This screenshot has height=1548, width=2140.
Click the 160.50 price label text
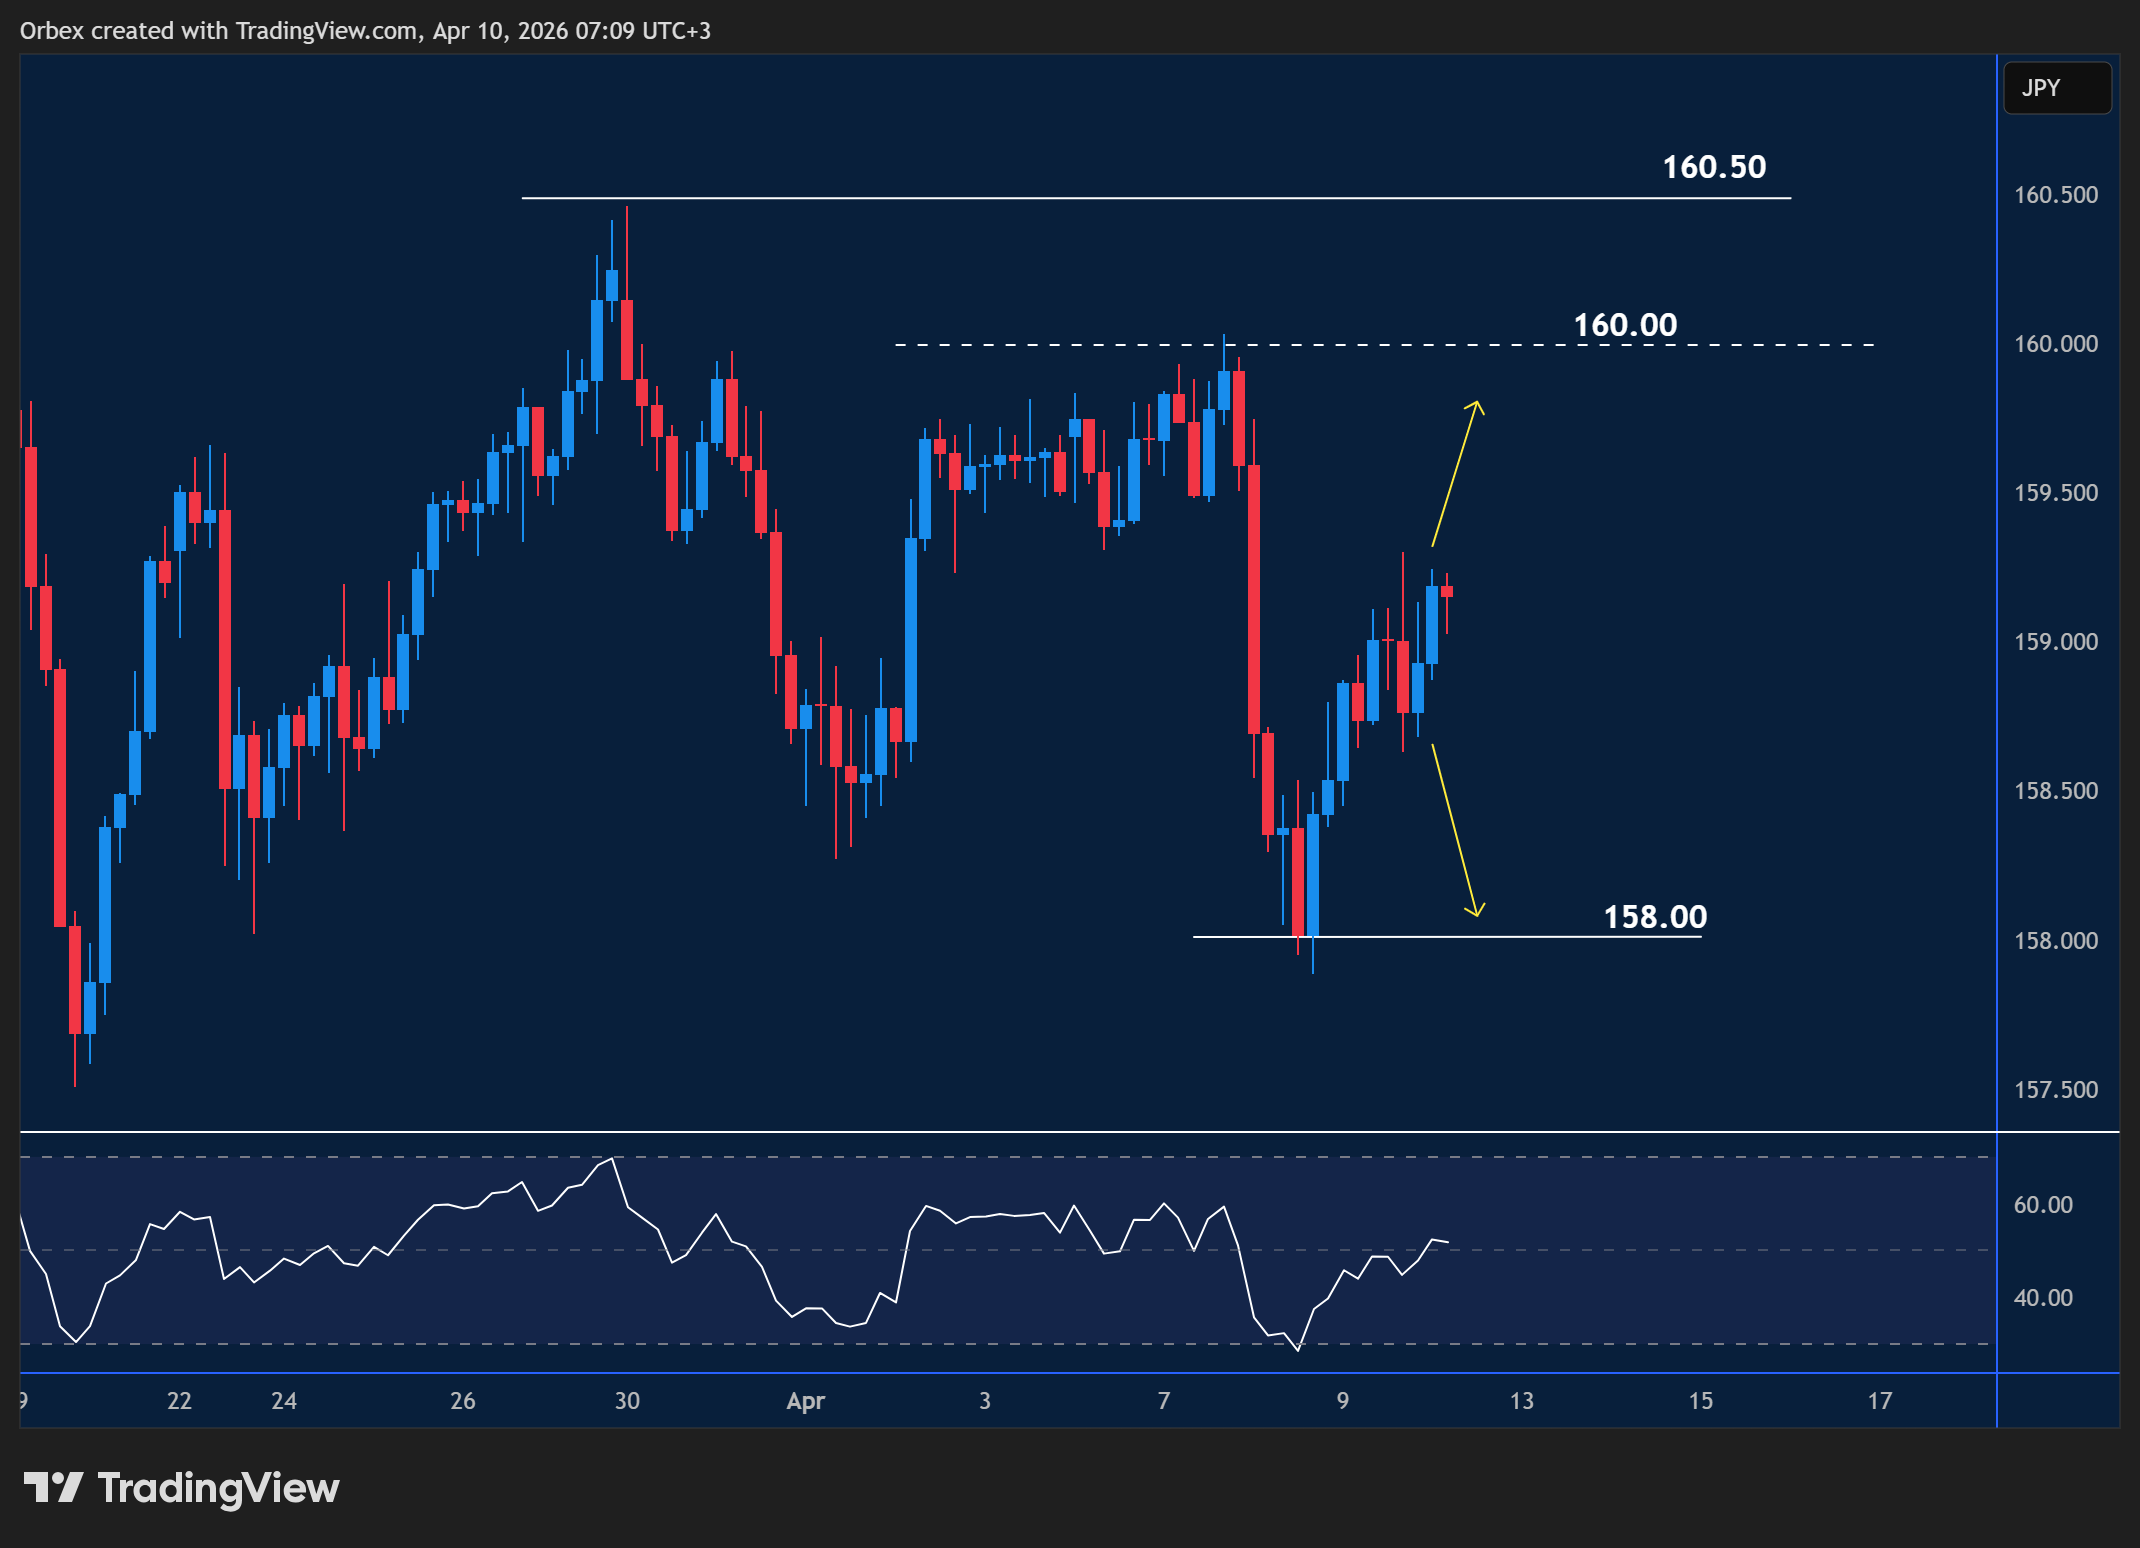click(x=1714, y=167)
